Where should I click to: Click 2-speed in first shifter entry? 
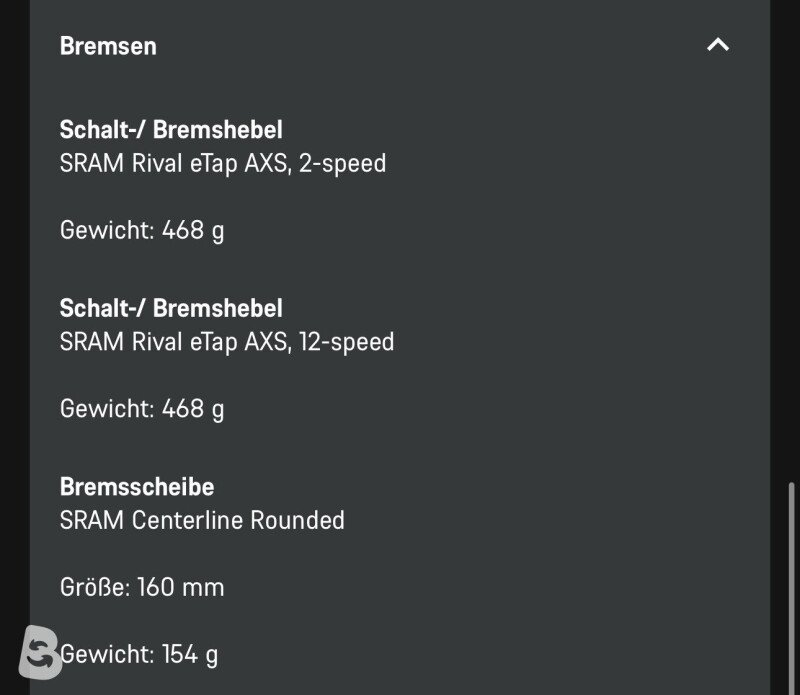[x=342, y=164]
